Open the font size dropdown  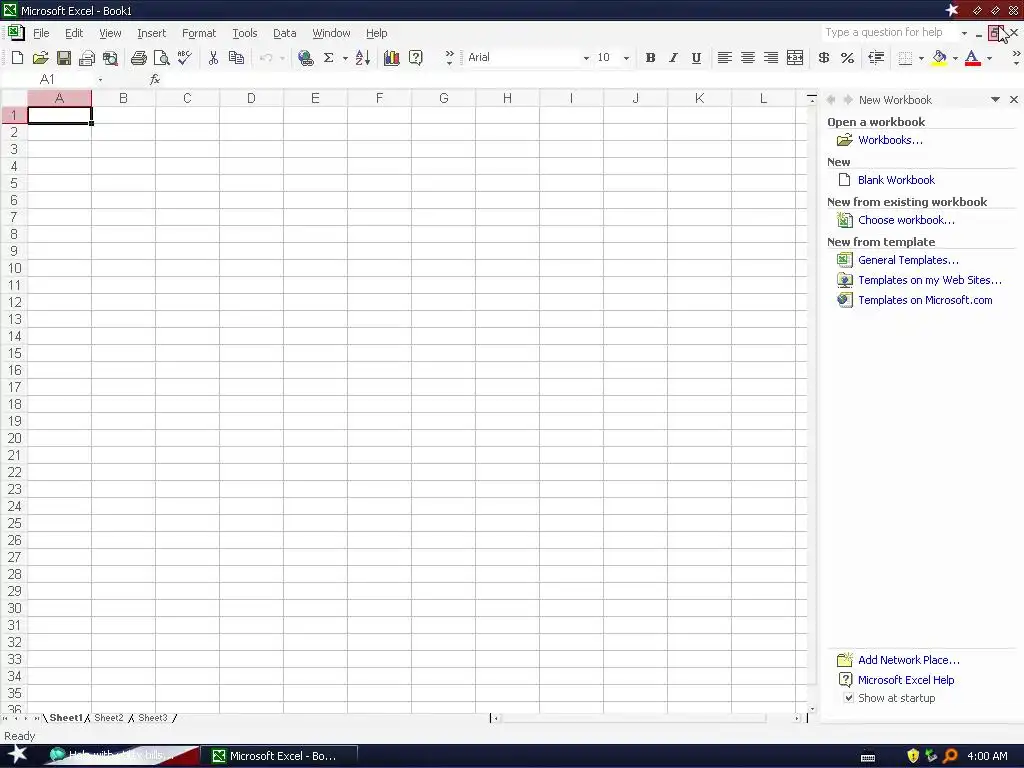tap(626, 58)
